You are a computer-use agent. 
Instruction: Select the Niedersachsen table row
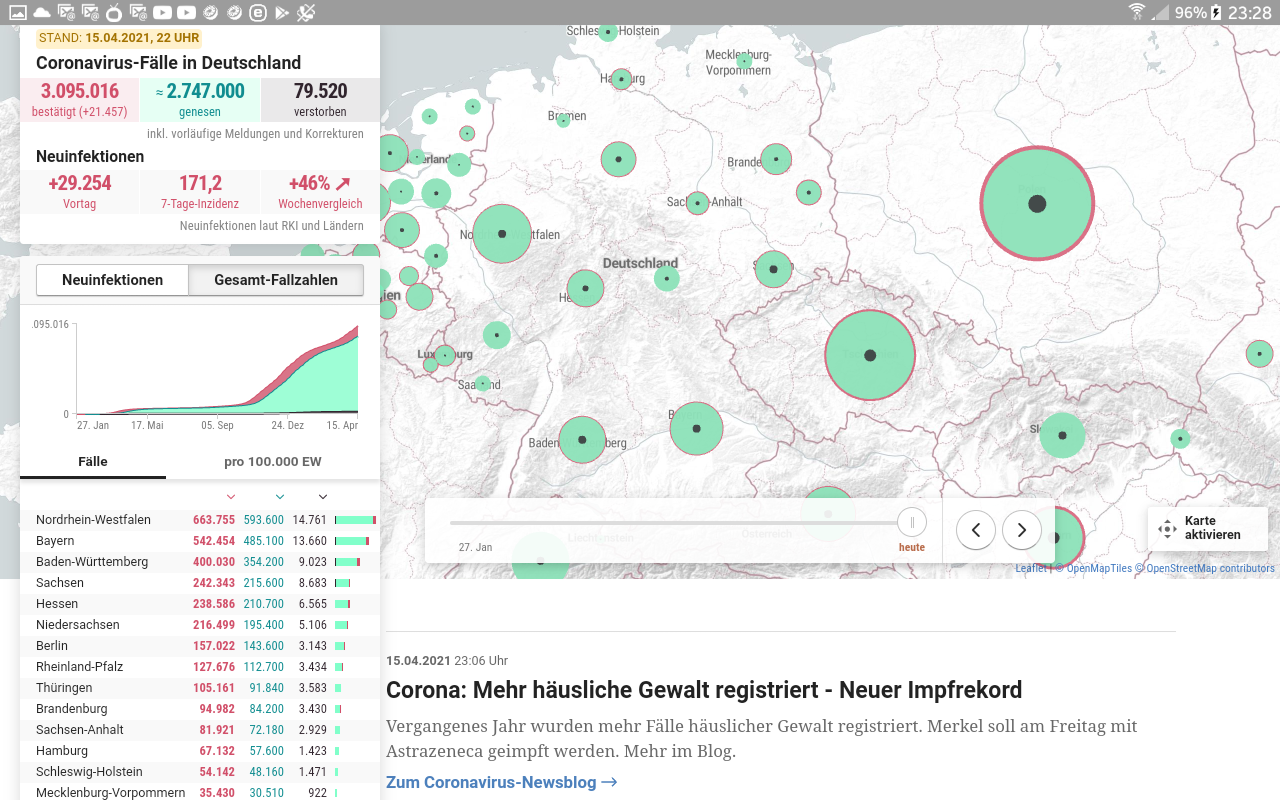[x=200, y=624]
